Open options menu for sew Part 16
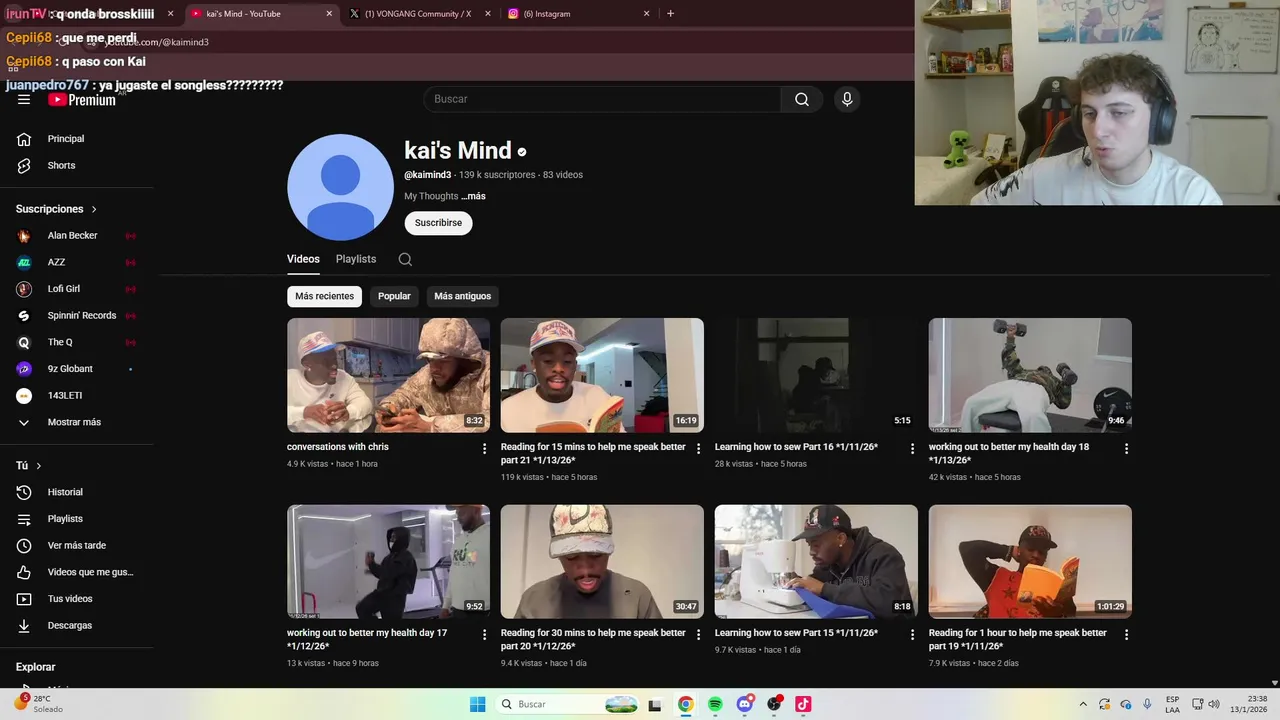Image resolution: width=1280 pixels, height=720 pixels. 912,449
